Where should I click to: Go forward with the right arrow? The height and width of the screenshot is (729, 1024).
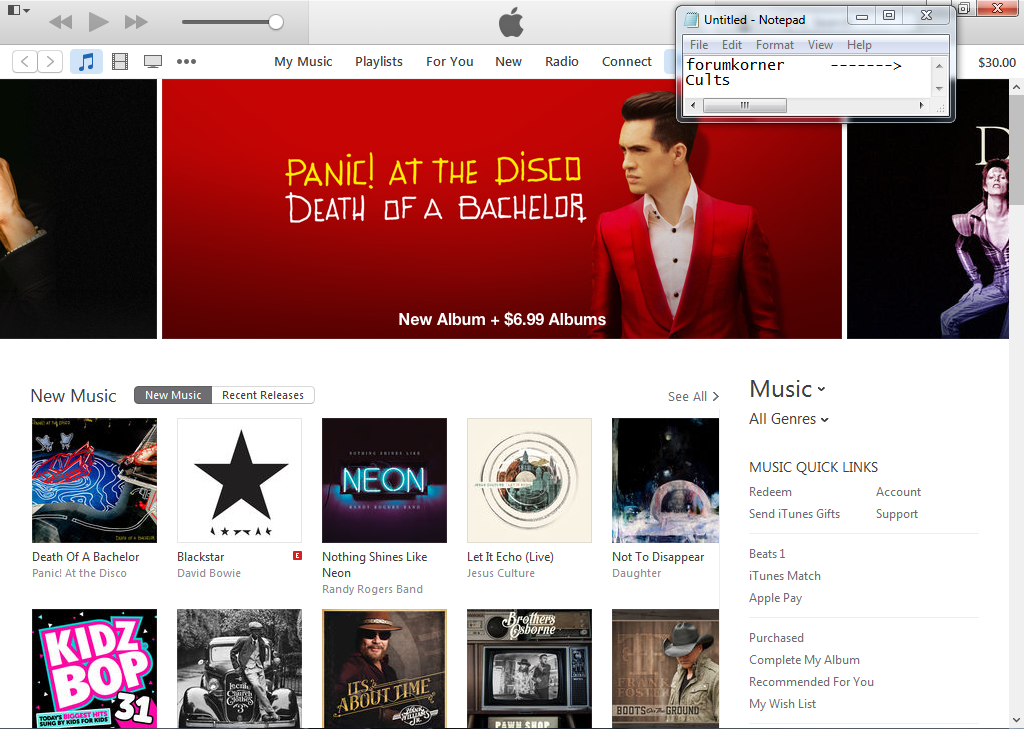point(50,61)
